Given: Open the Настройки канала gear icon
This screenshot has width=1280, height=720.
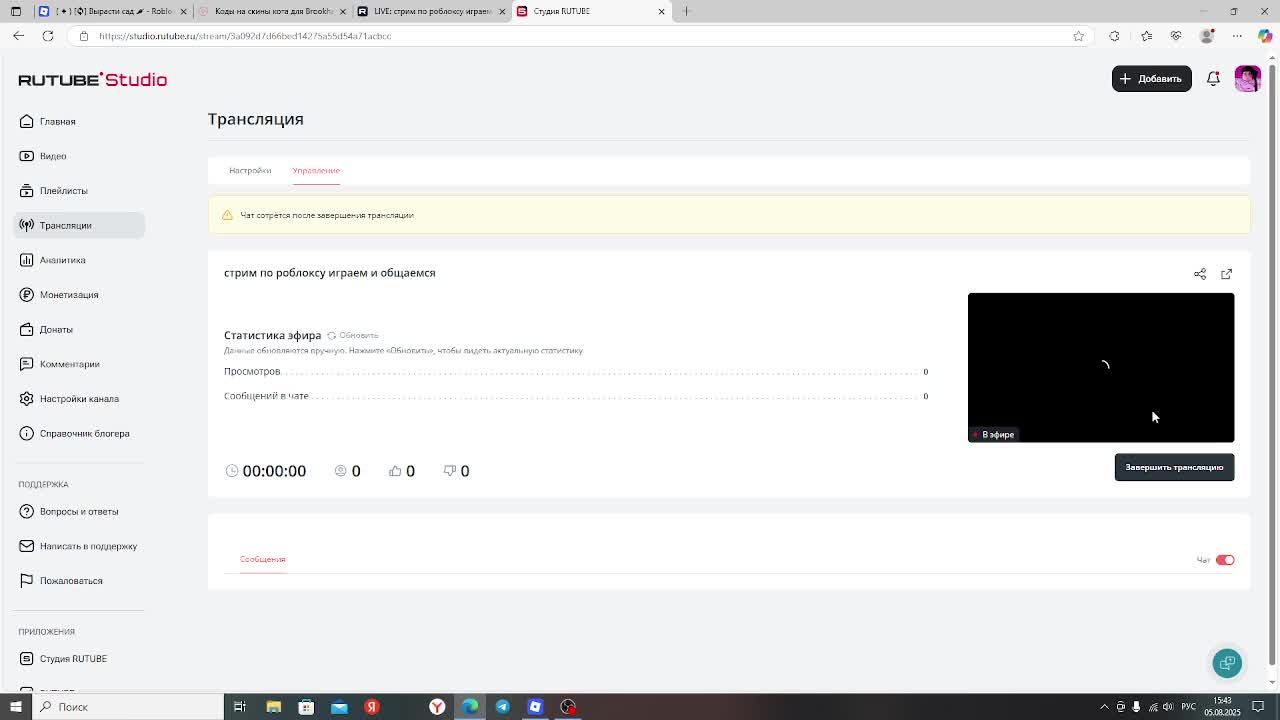Looking at the screenshot, I should tap(27, 398).
